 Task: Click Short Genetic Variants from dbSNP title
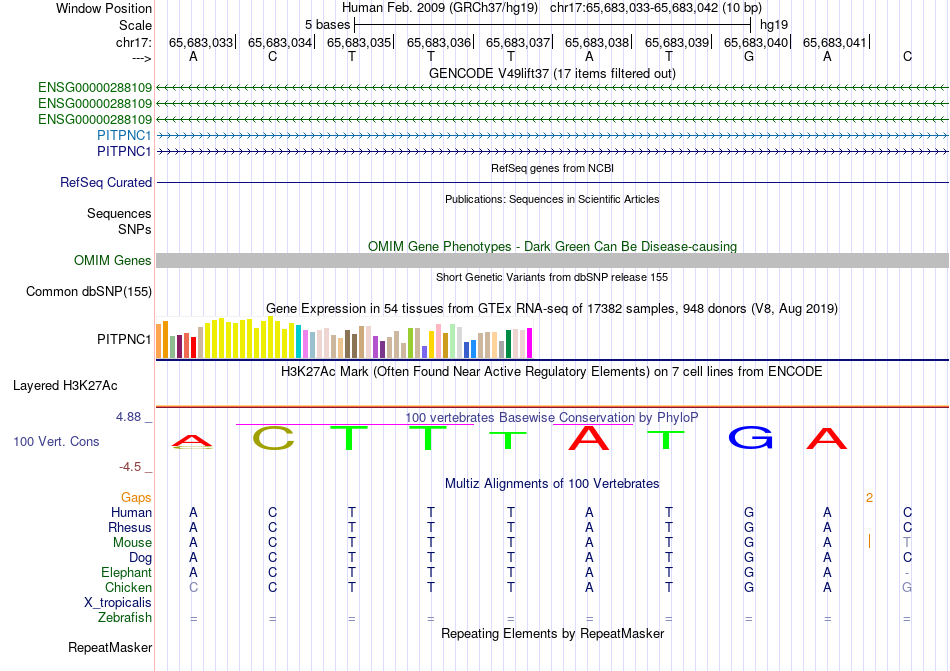(552, 277)
